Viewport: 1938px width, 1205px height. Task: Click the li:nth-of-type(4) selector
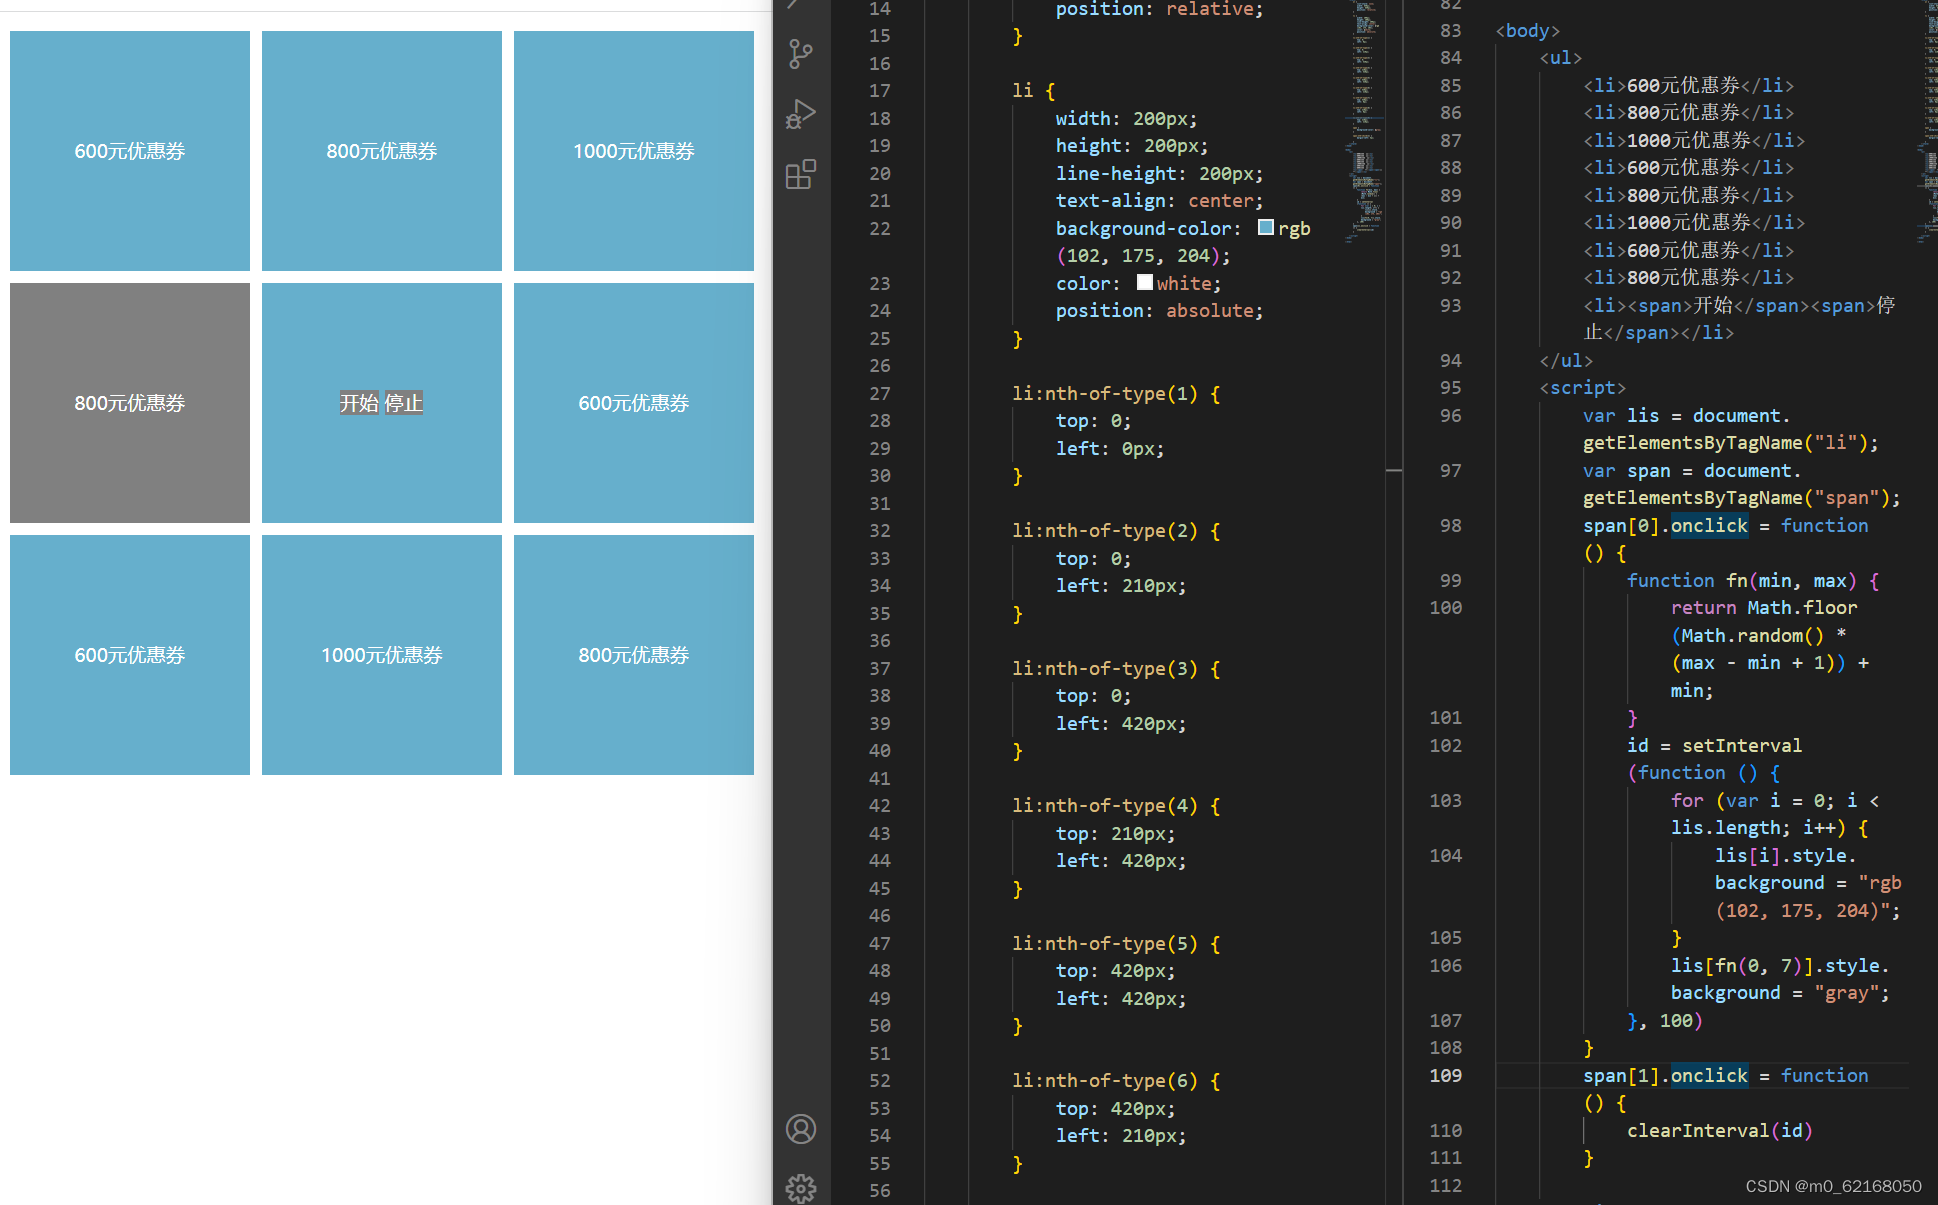pyautogui.click(x=1104, y=805)
